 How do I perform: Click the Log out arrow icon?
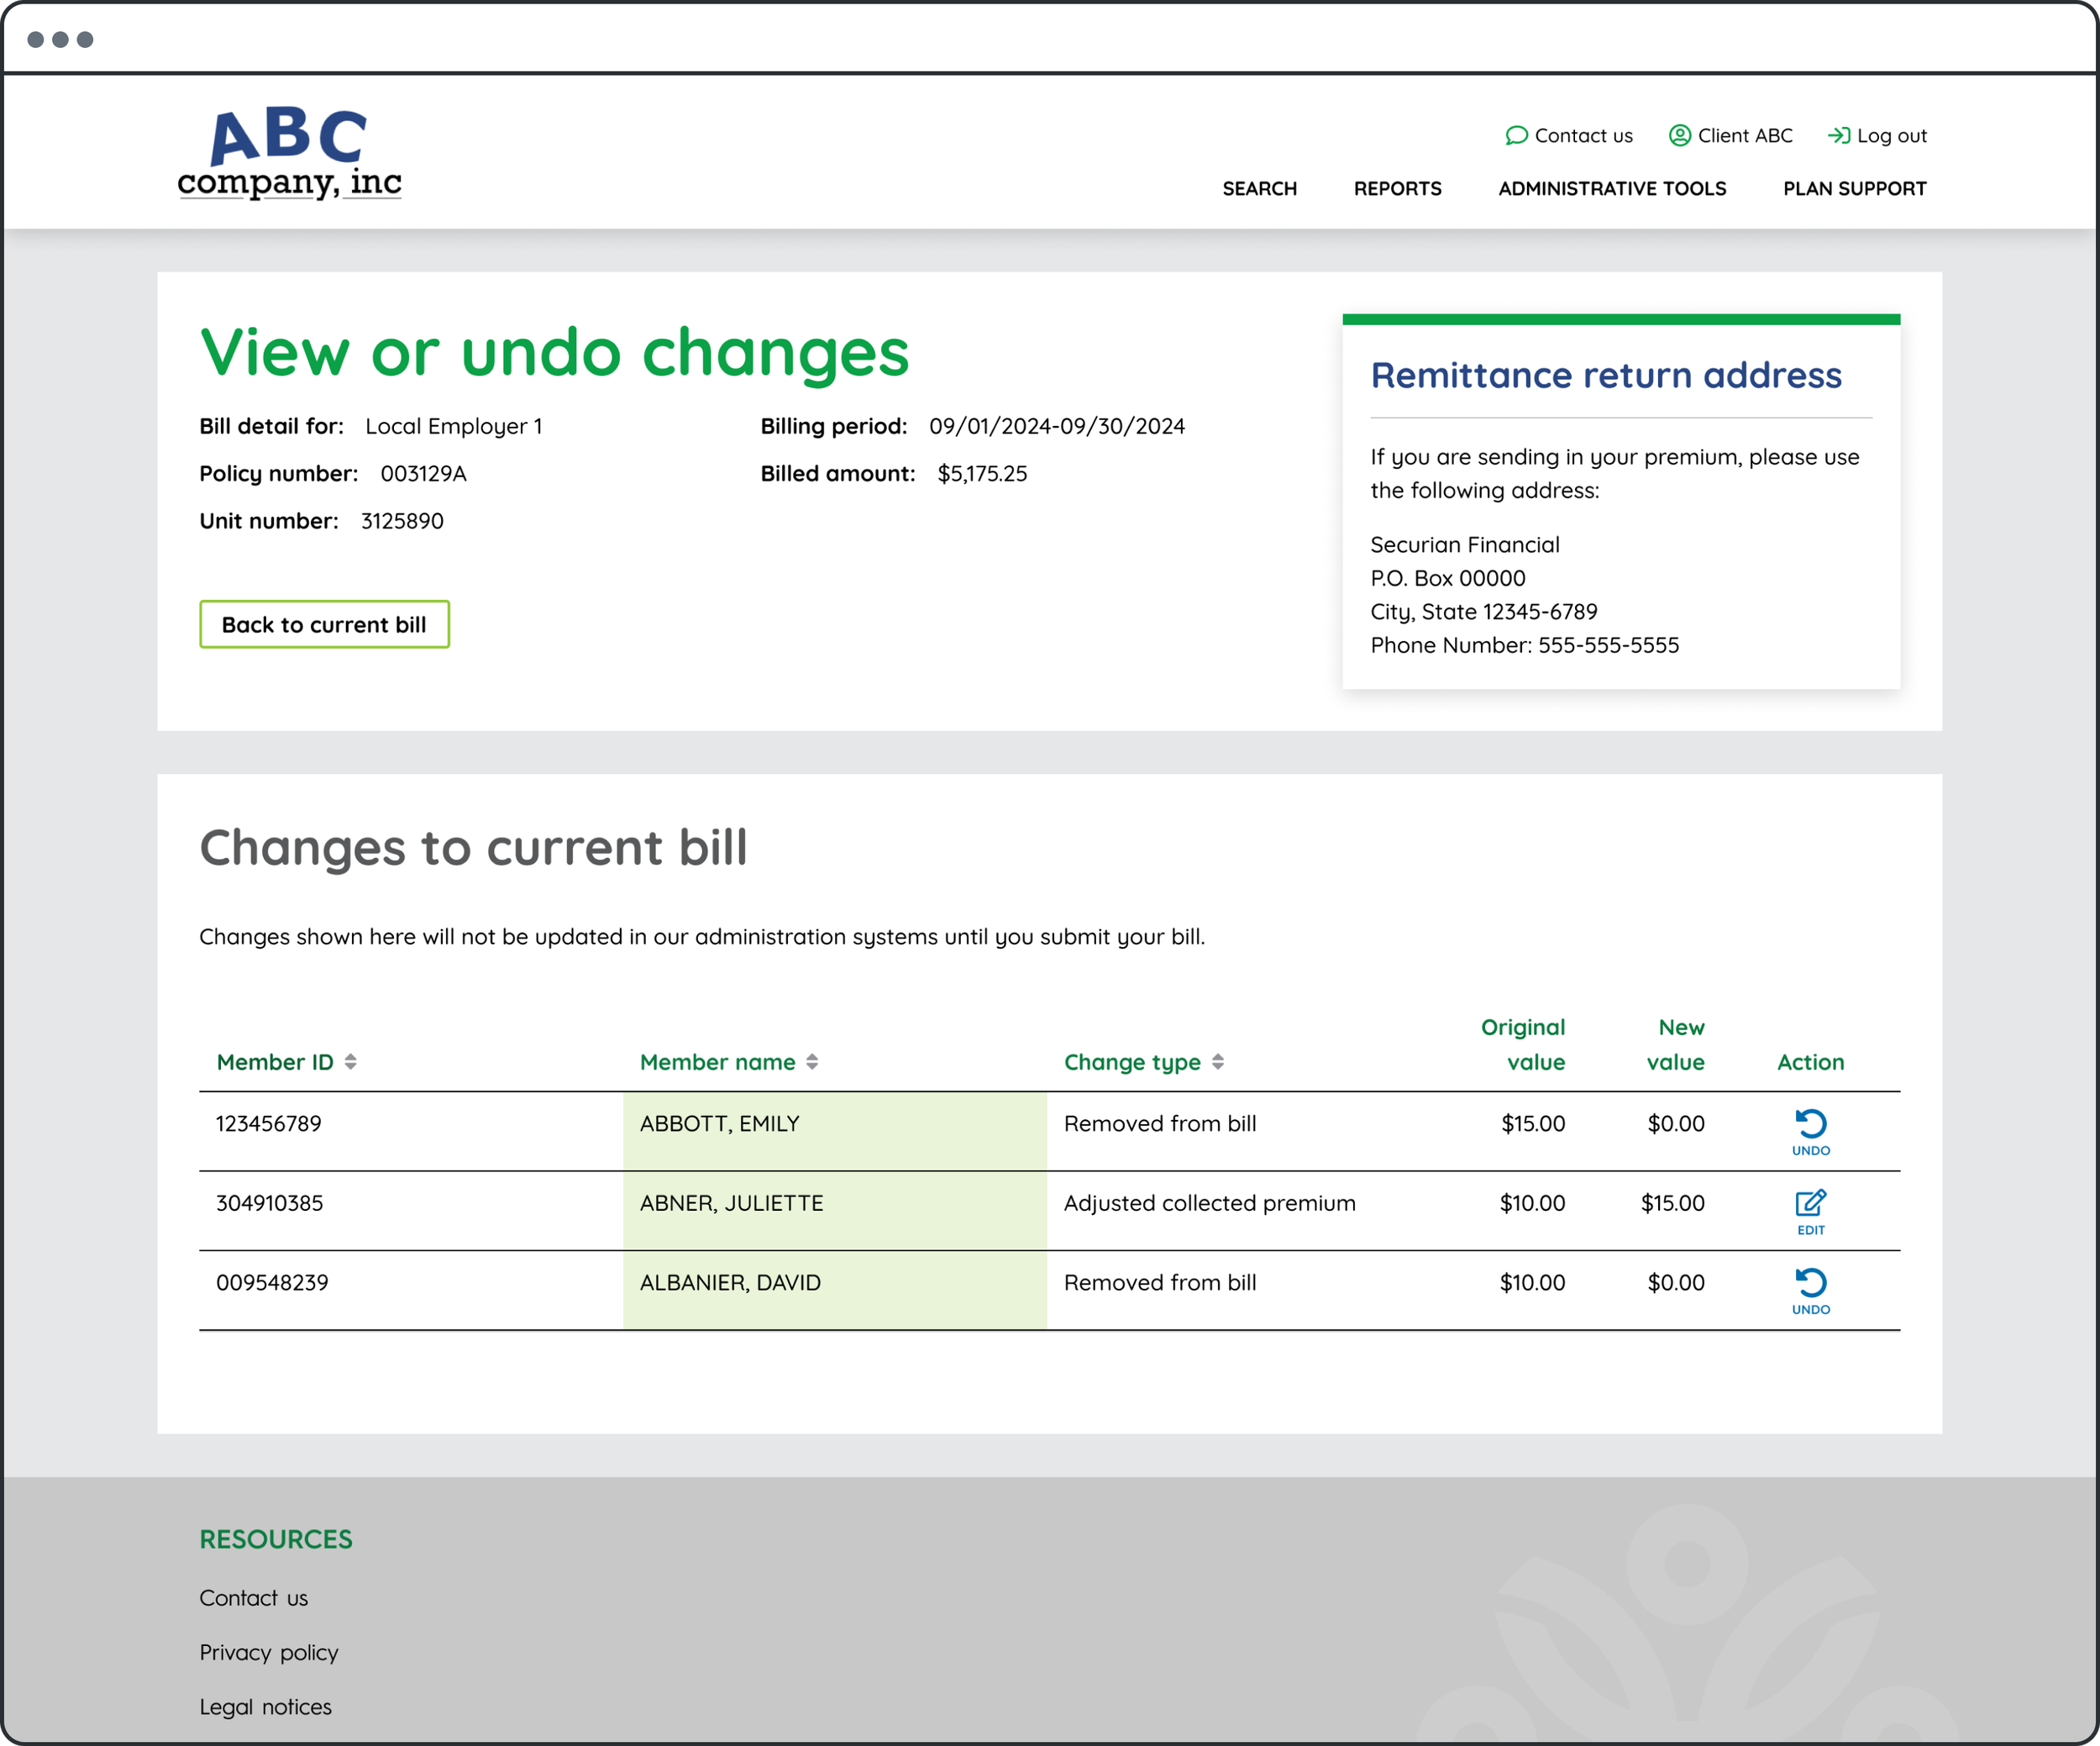[x=1838, y=135]
